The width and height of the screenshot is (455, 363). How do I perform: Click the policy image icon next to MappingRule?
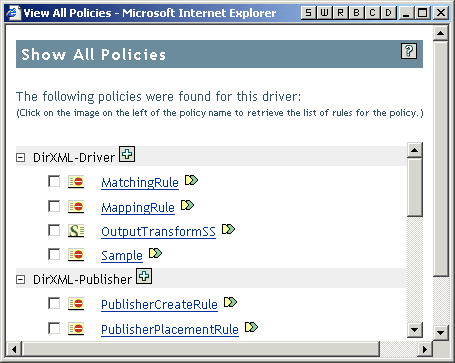[x=76, y=207]
